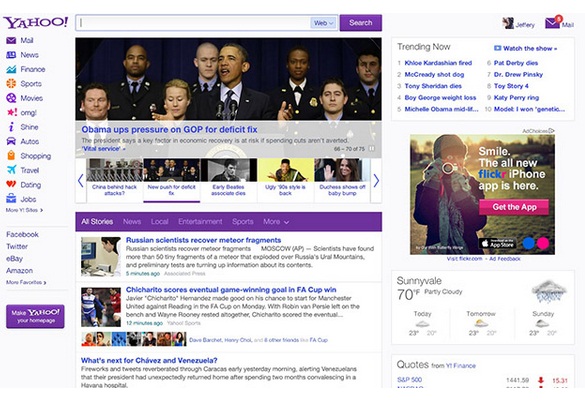Open Russian scientists recover meteor fragments article
This screenshot has height=410, width=585.
click(x=203, y=240)
